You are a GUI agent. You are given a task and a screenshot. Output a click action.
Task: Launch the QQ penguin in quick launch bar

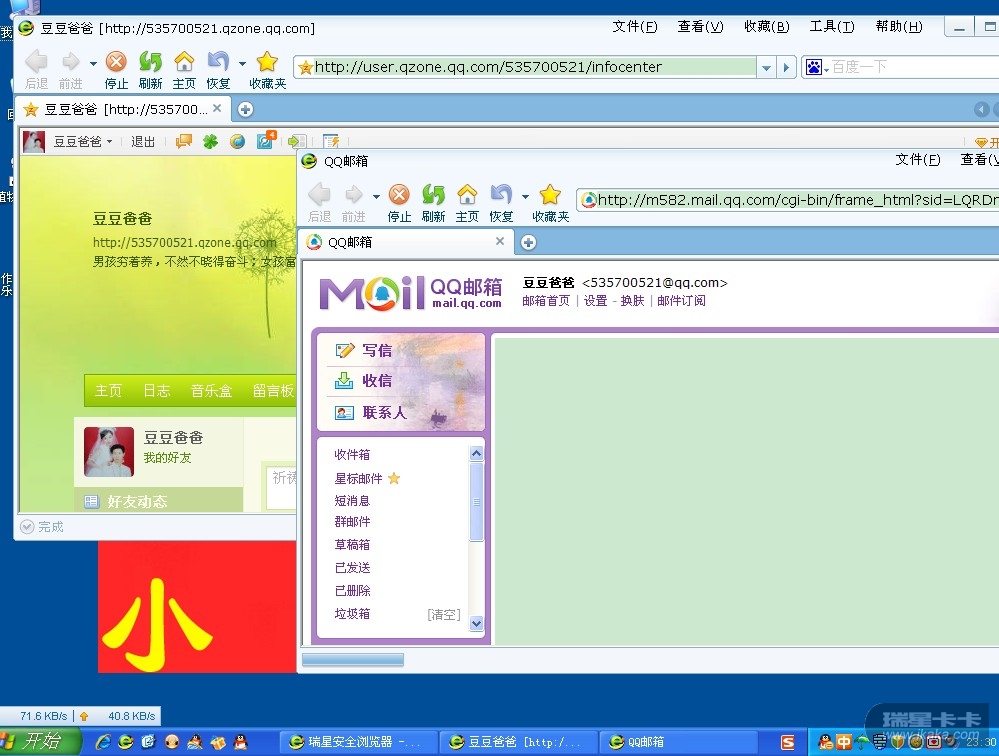pos(240,742)
